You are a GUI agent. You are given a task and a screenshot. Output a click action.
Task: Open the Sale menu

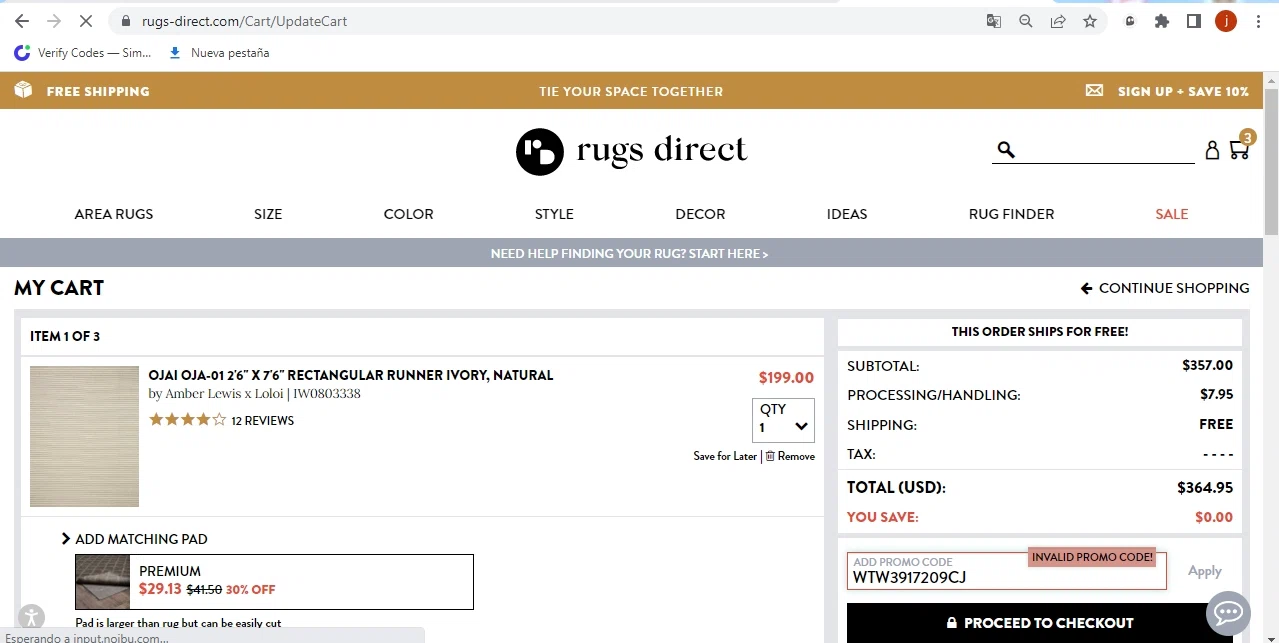point(1171,214)
